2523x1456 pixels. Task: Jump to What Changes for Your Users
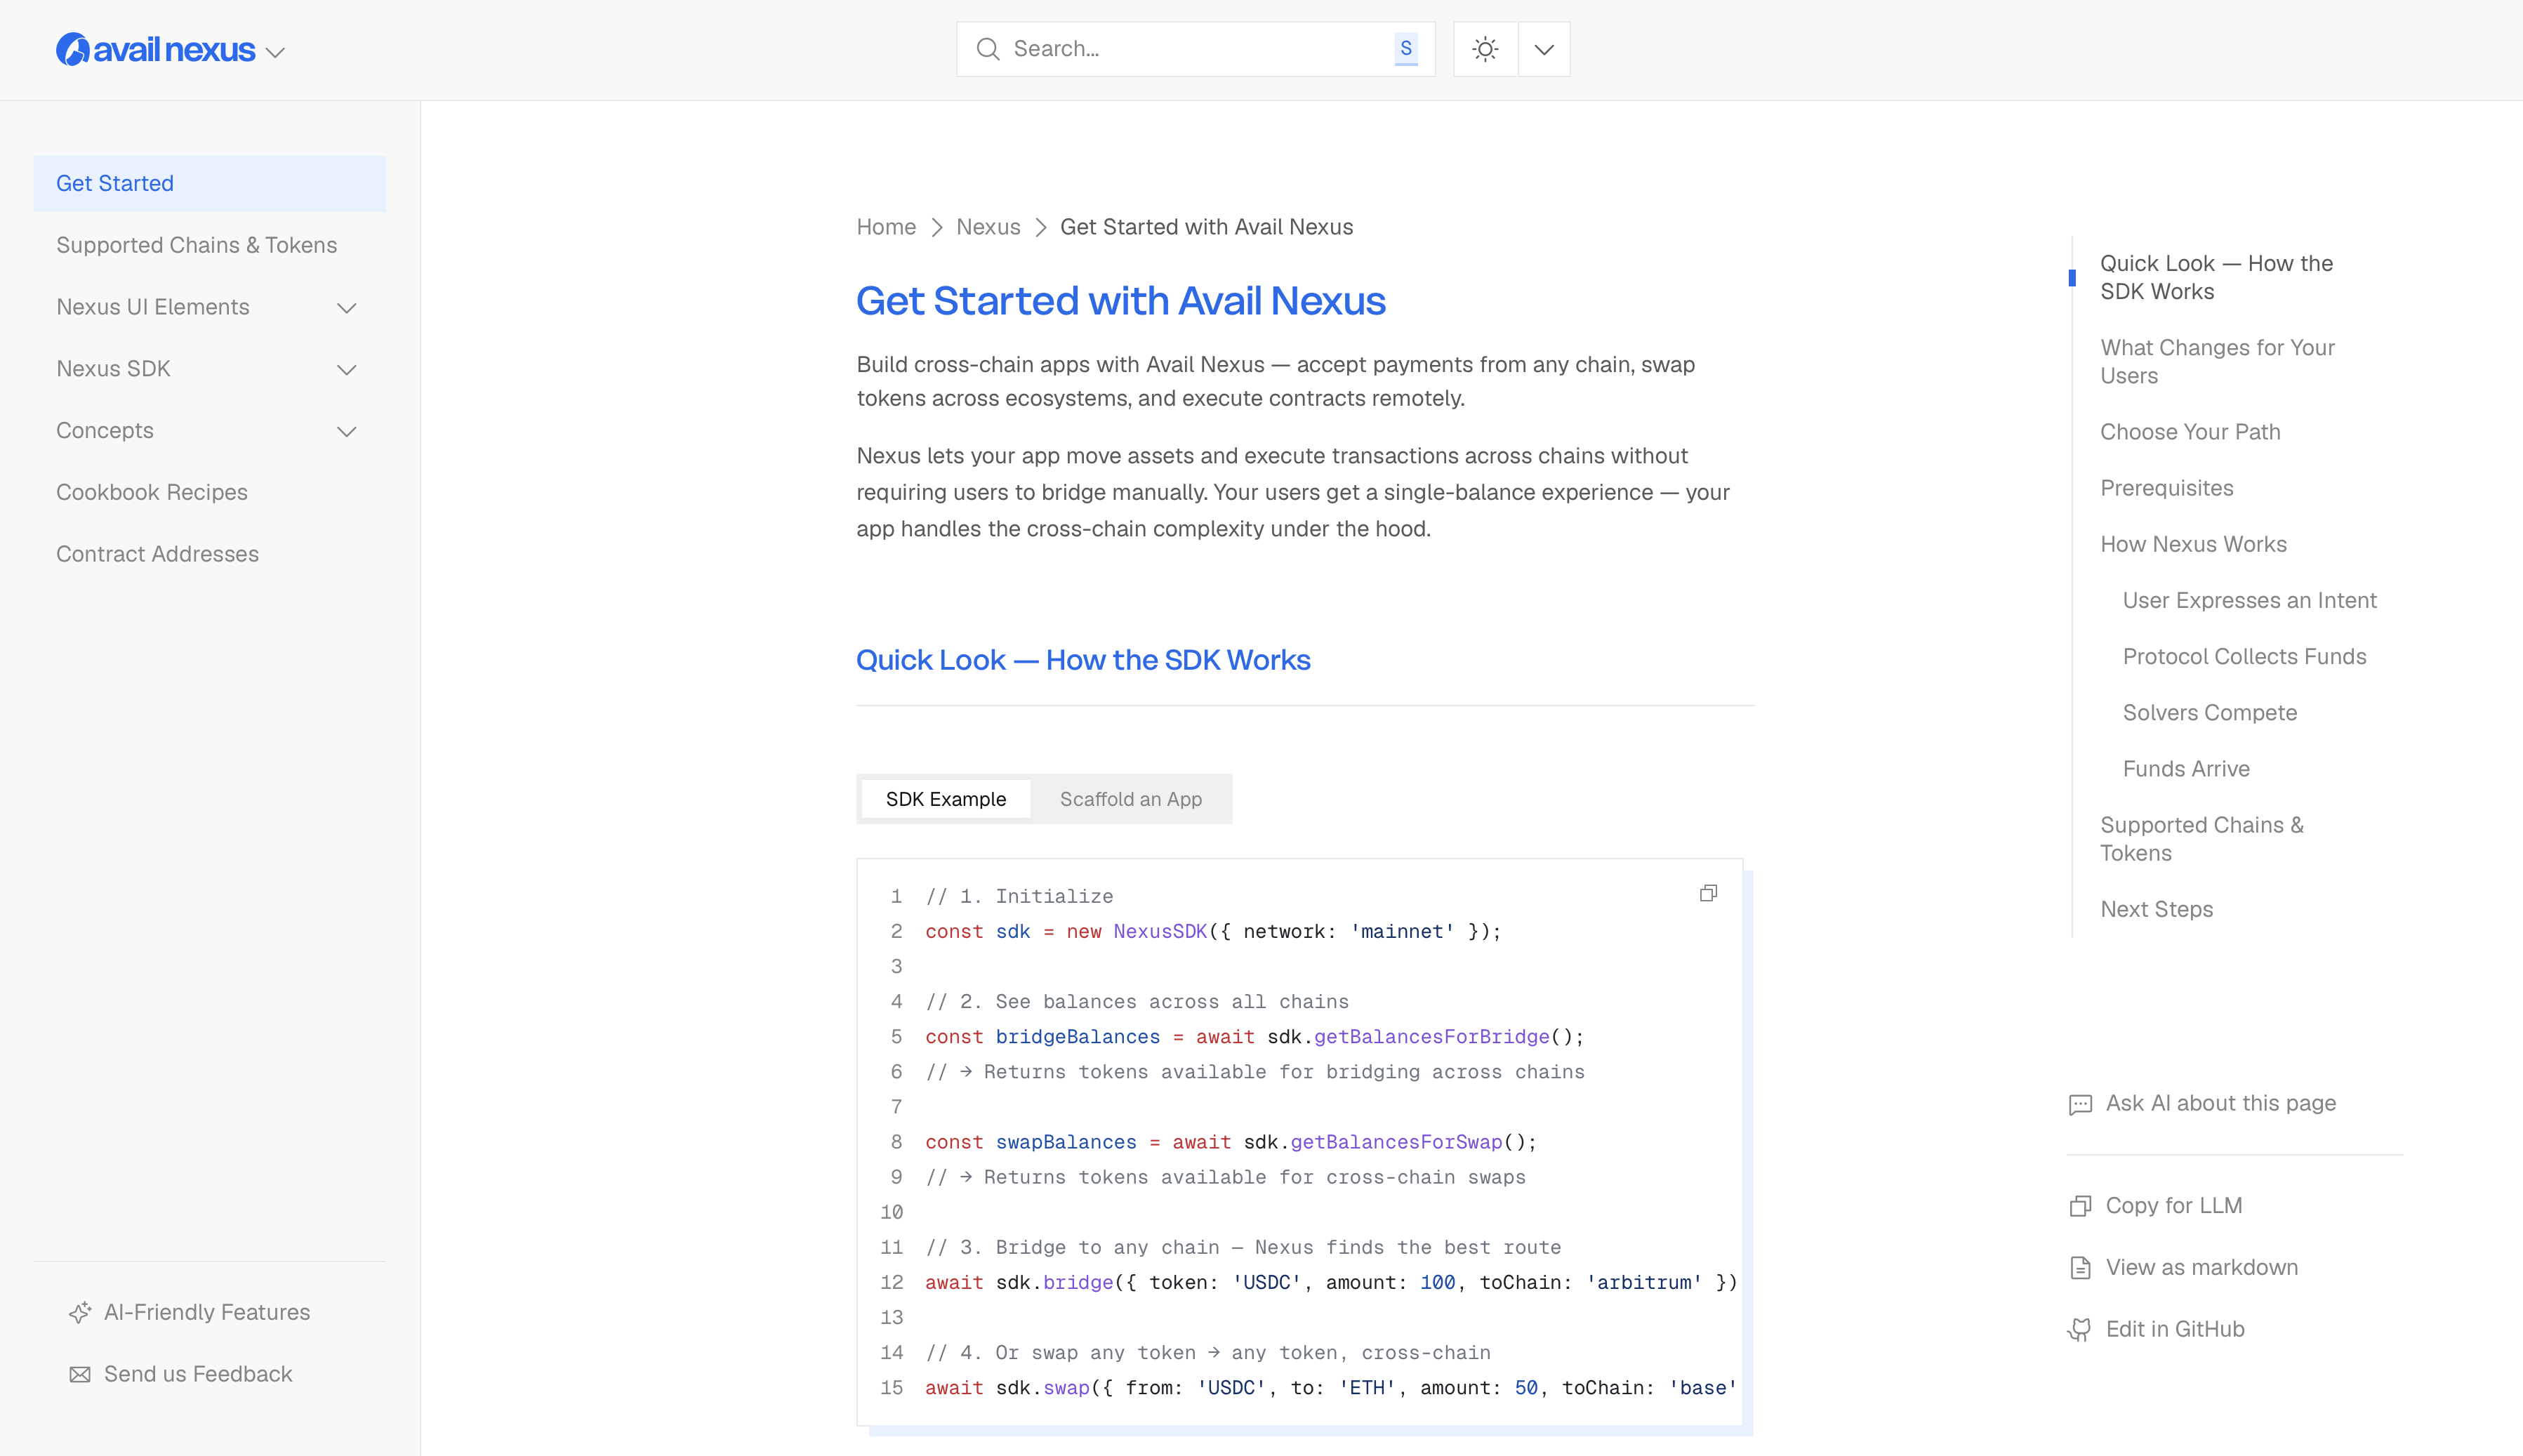(2217, 361)
